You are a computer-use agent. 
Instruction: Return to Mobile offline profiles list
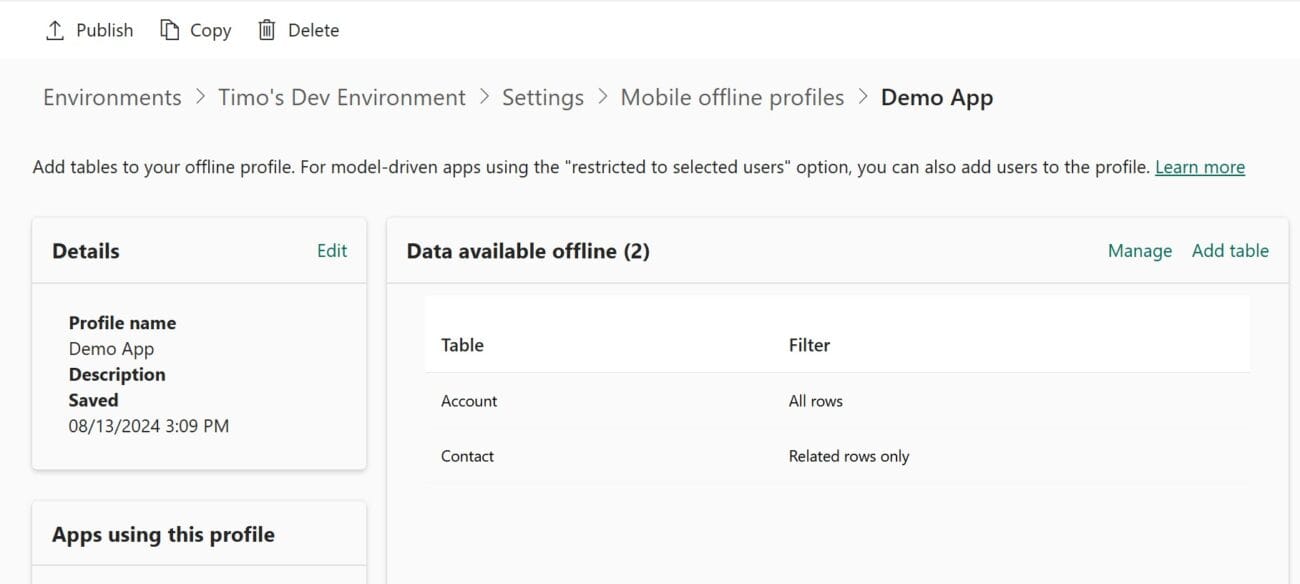pos(732,97)
